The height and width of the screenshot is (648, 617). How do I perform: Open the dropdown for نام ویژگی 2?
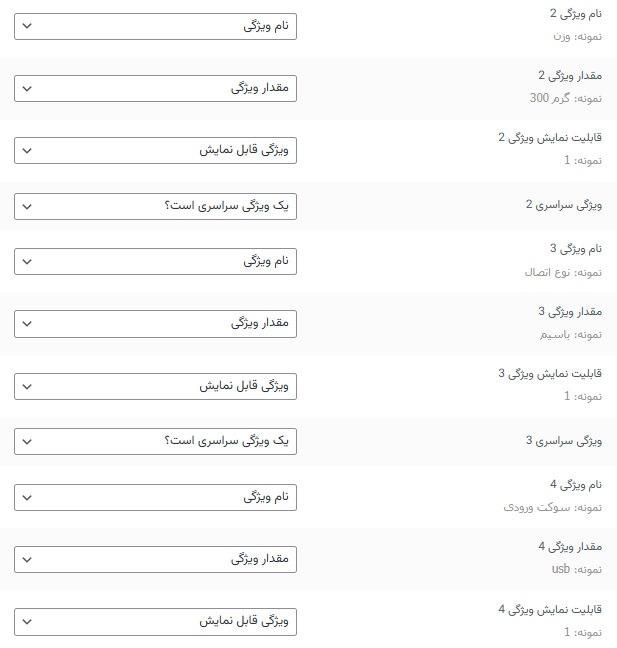point(155,27)
